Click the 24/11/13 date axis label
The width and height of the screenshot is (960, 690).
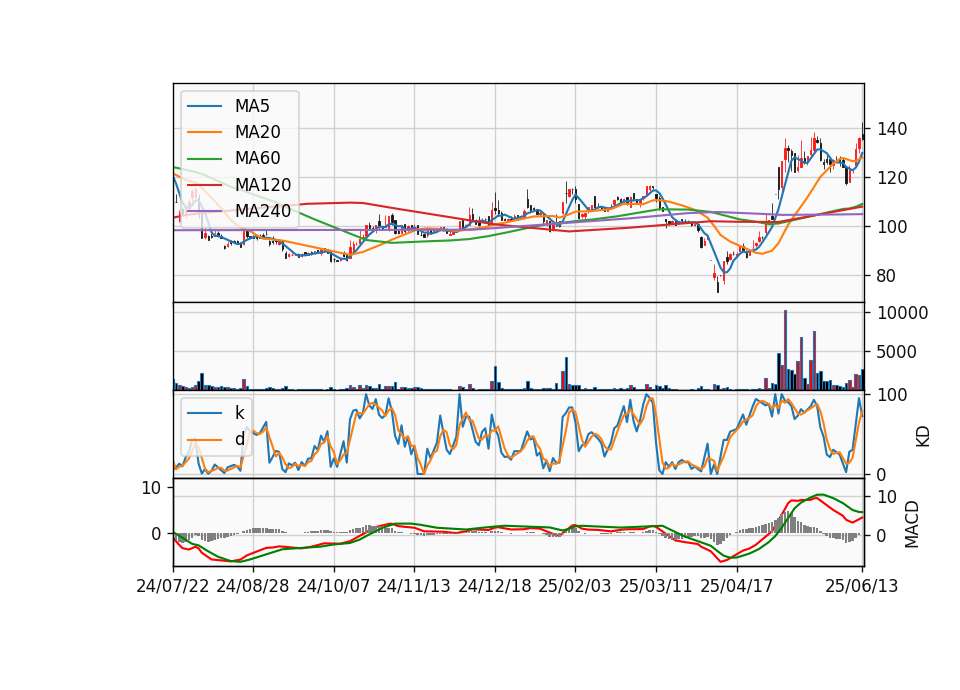tap(414, 586)
